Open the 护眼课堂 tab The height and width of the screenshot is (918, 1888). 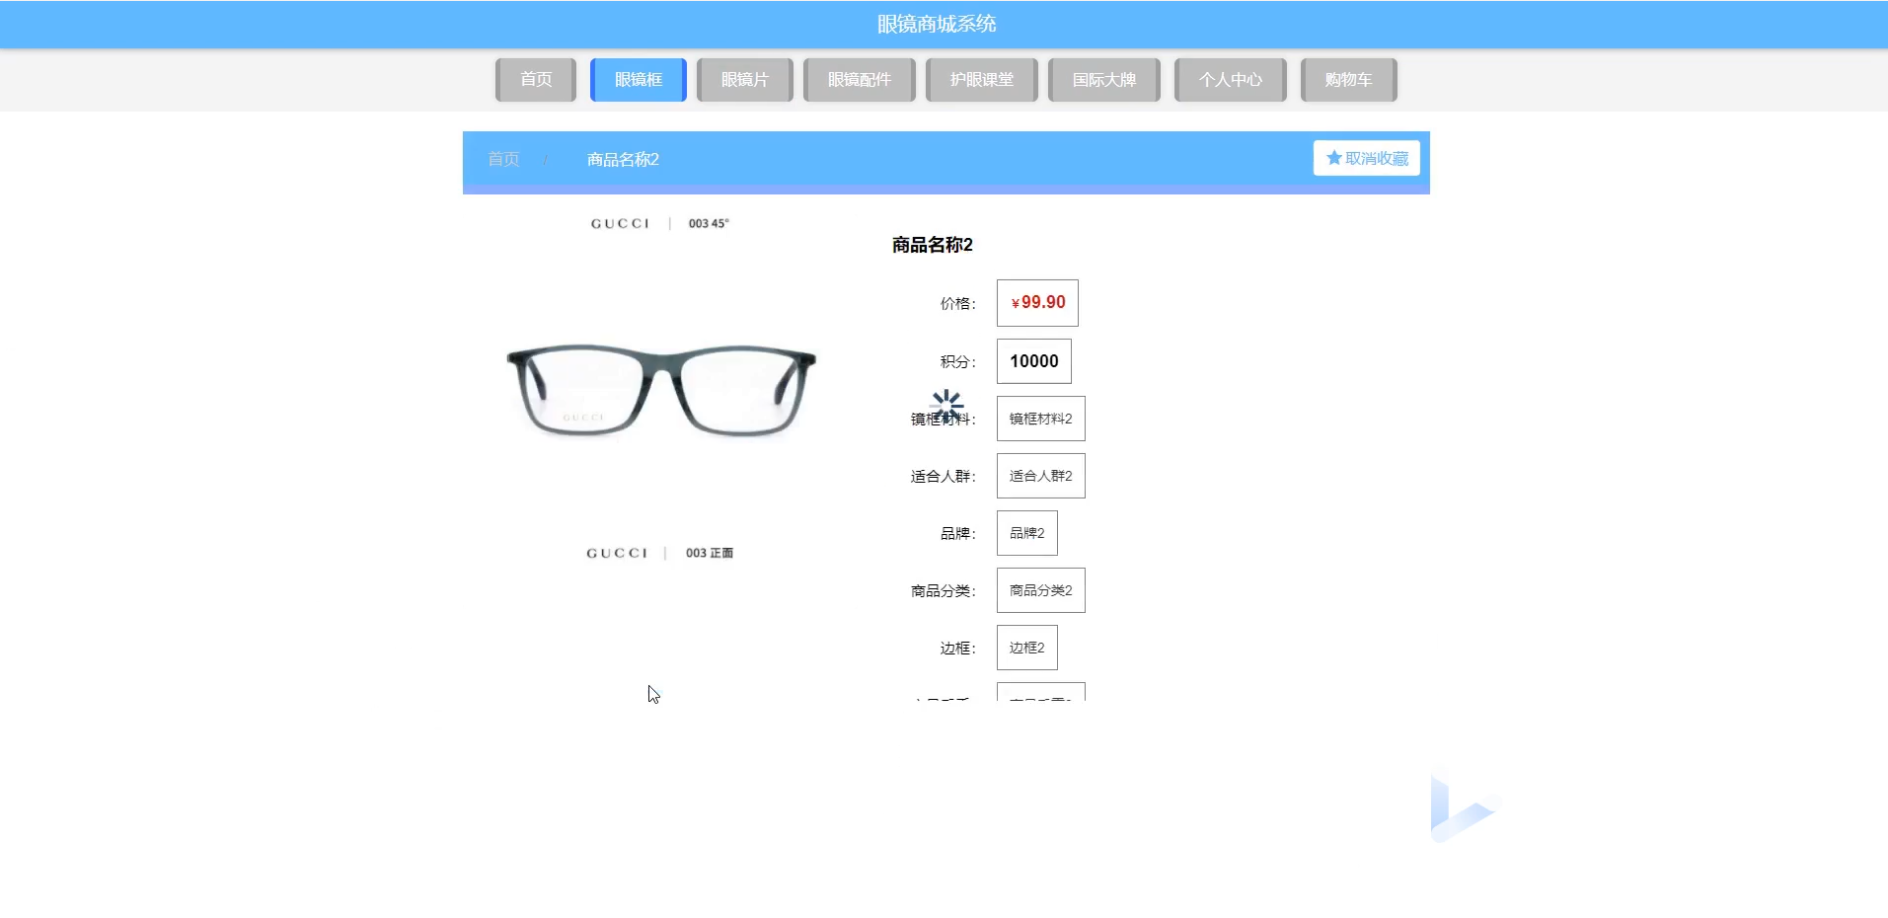point(982,80)
